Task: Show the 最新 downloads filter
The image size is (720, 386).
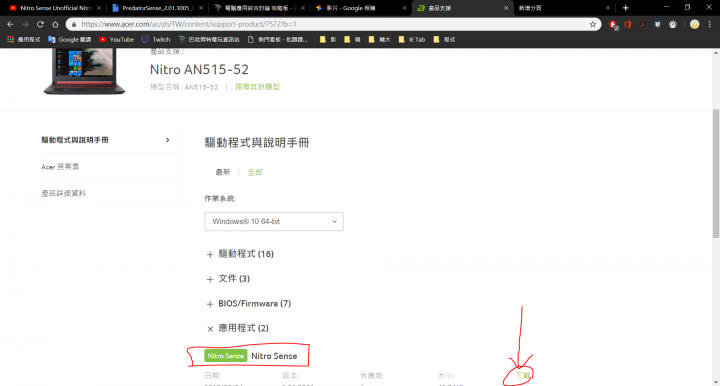Action: (223, 172)
